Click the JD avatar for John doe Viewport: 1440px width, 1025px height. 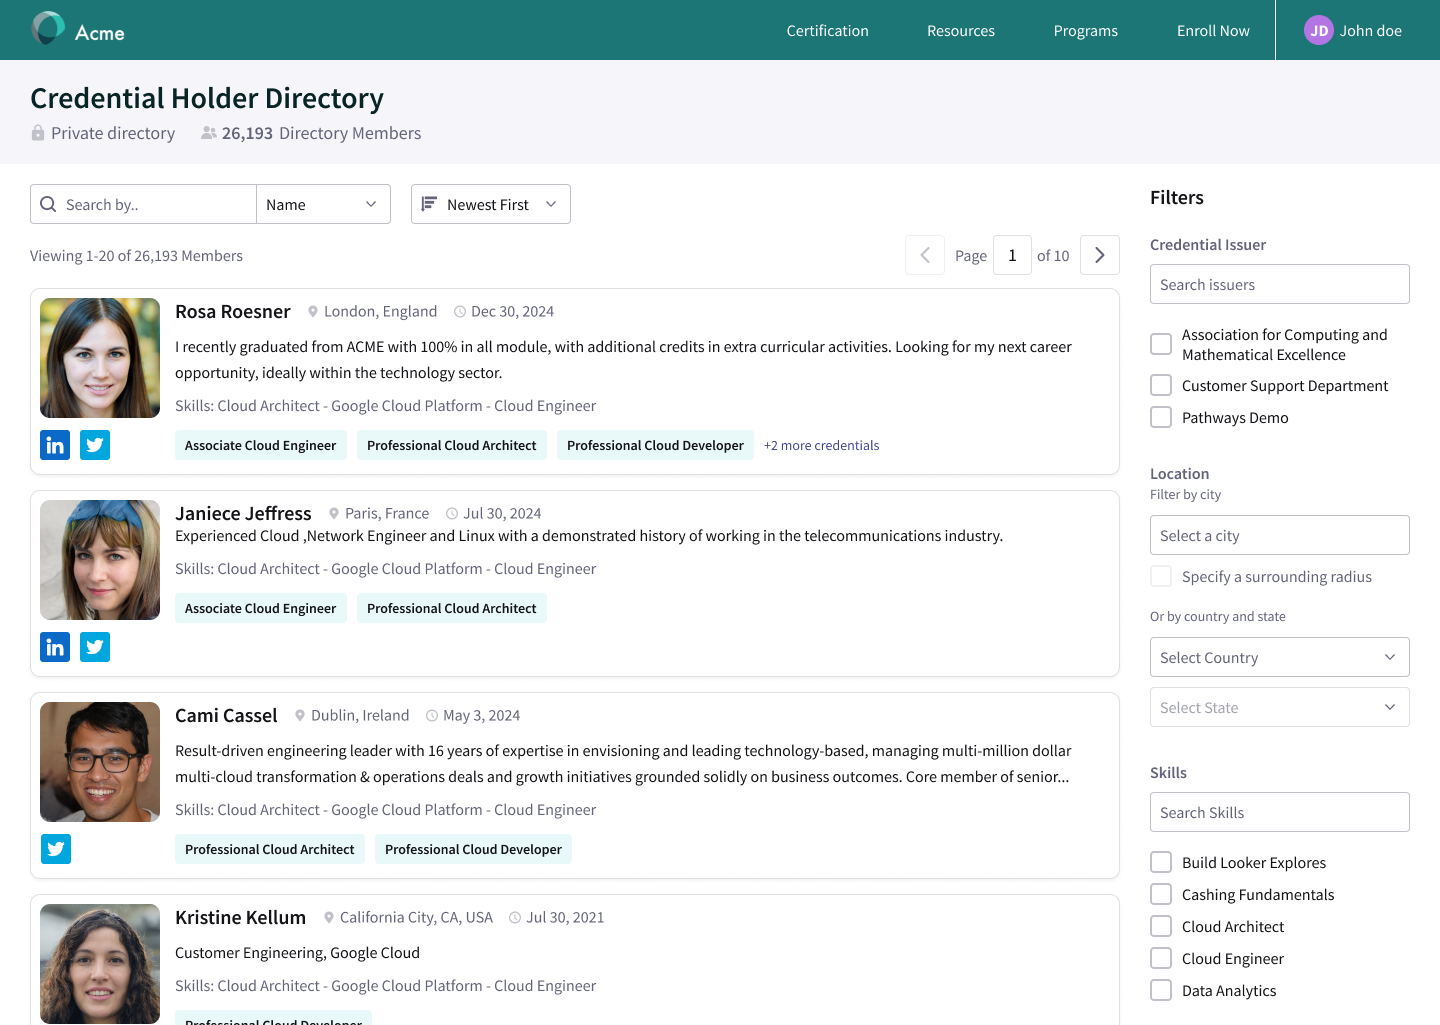(x=1319, y=30)
